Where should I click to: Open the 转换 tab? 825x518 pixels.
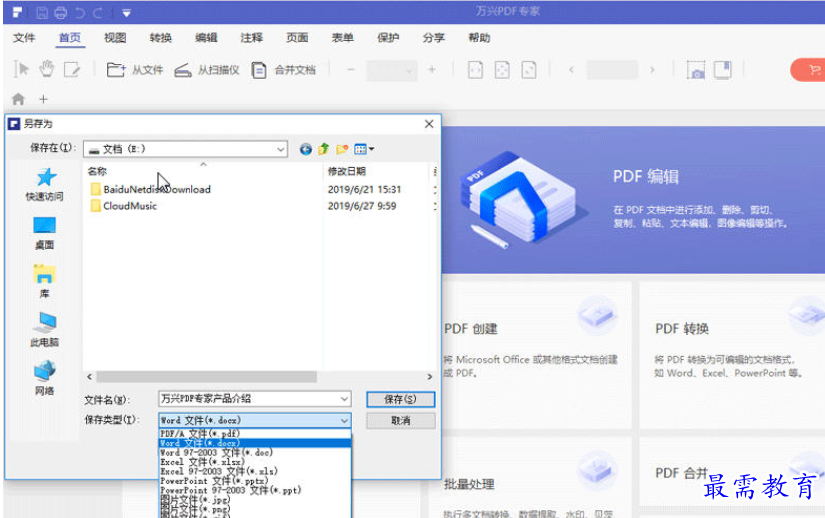point(160,38)
